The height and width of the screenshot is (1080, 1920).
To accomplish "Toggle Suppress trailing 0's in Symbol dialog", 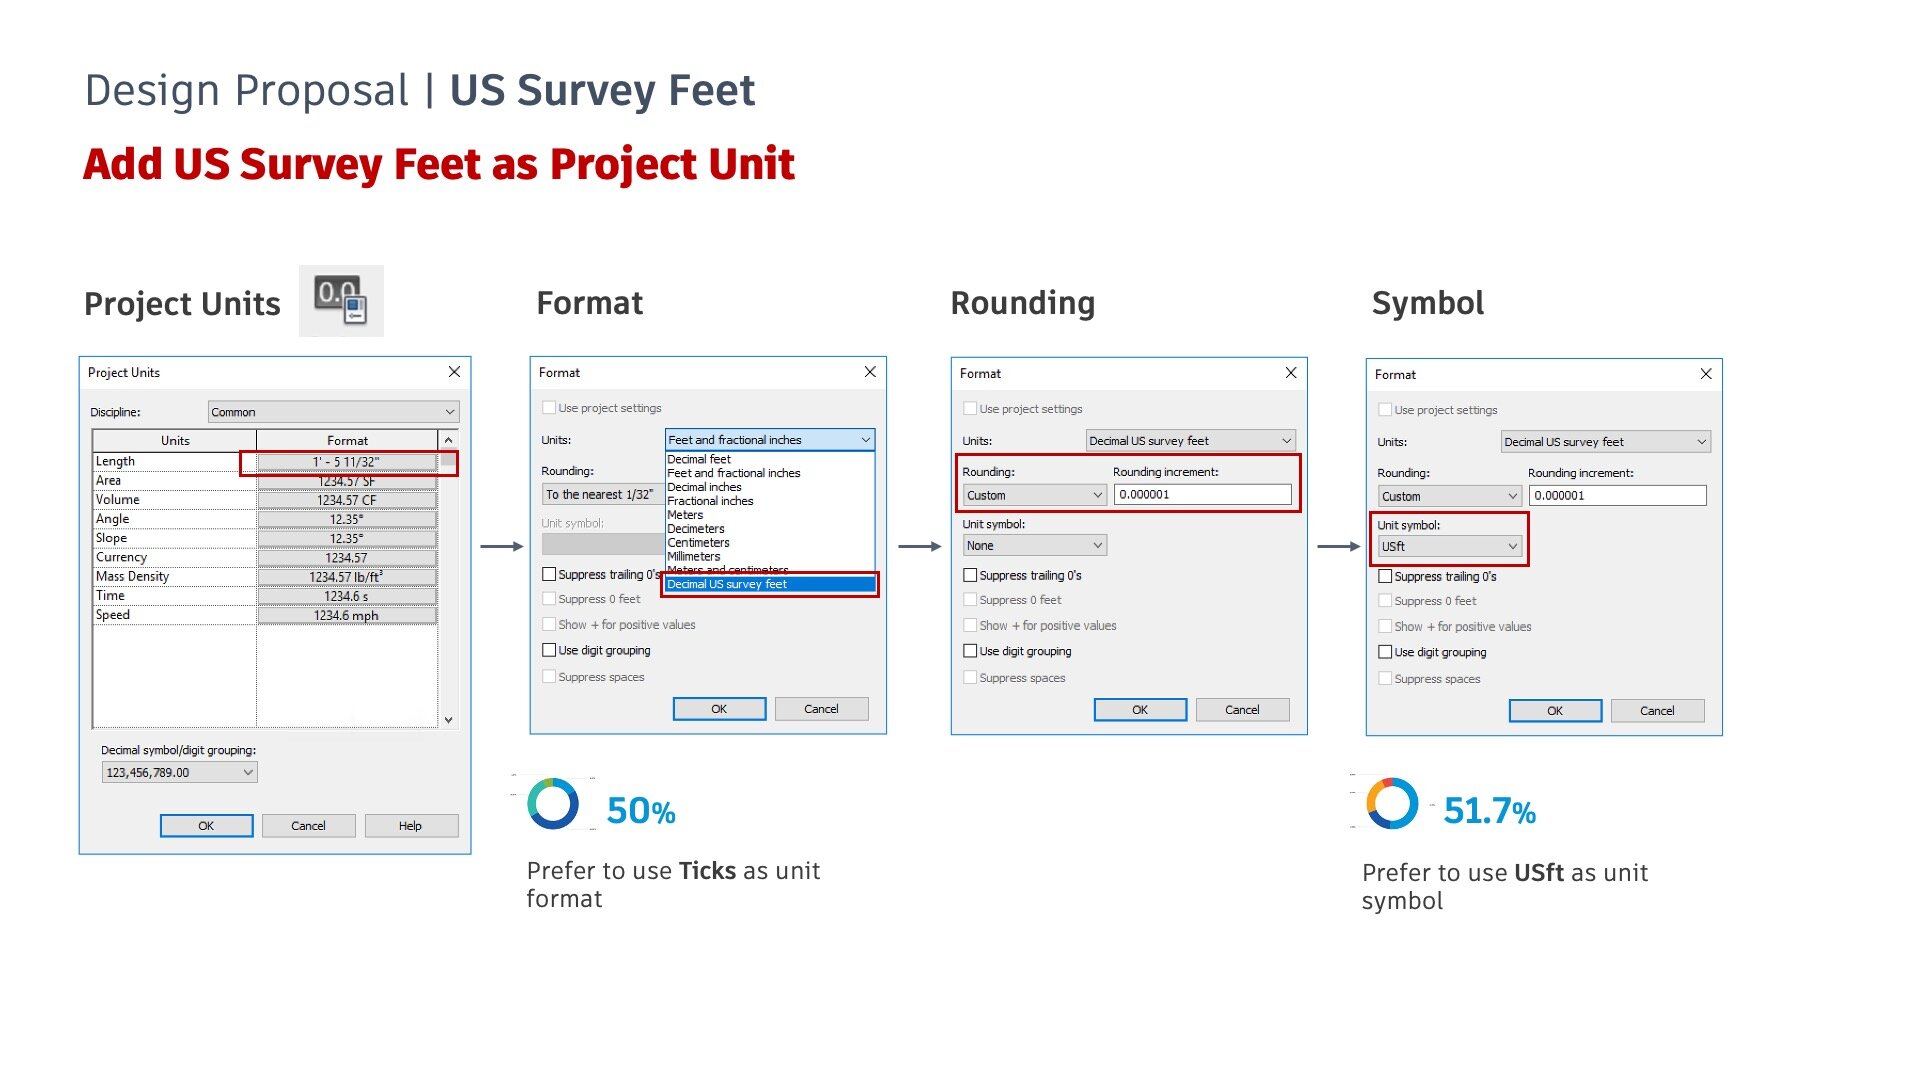I will [1385, 577].
